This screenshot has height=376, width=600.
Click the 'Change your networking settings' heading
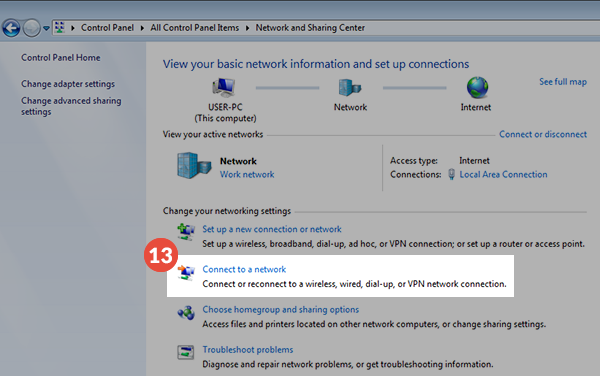pos(227,211)
